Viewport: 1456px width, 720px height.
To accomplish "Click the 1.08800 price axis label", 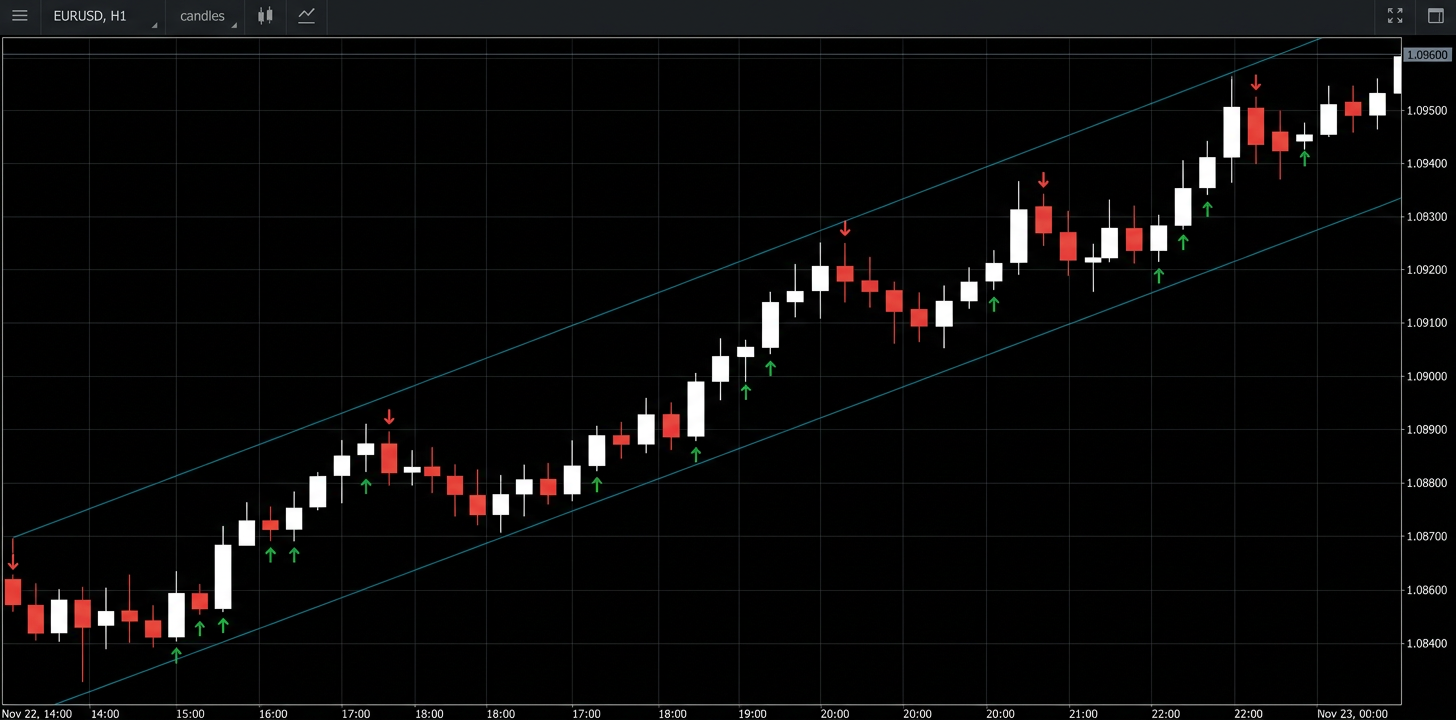I will pos(1428,484).
